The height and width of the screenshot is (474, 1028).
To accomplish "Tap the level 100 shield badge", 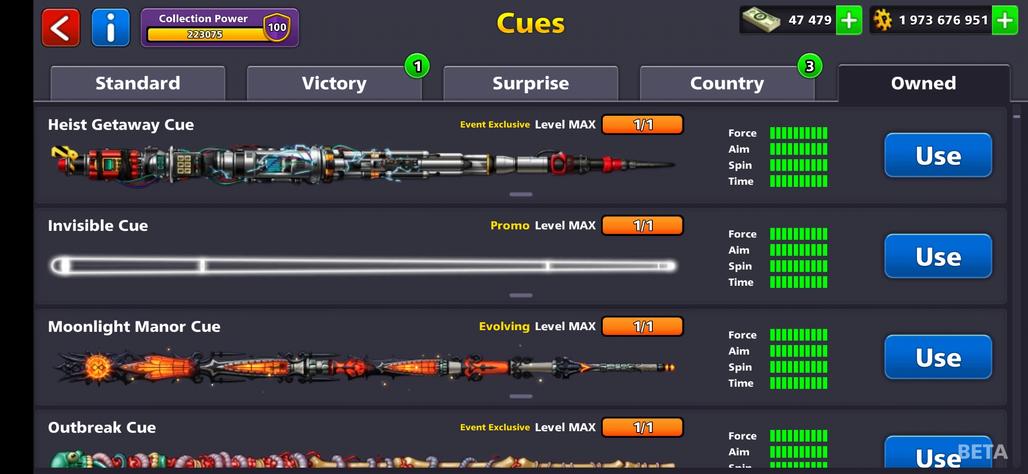I will (277, 28).
